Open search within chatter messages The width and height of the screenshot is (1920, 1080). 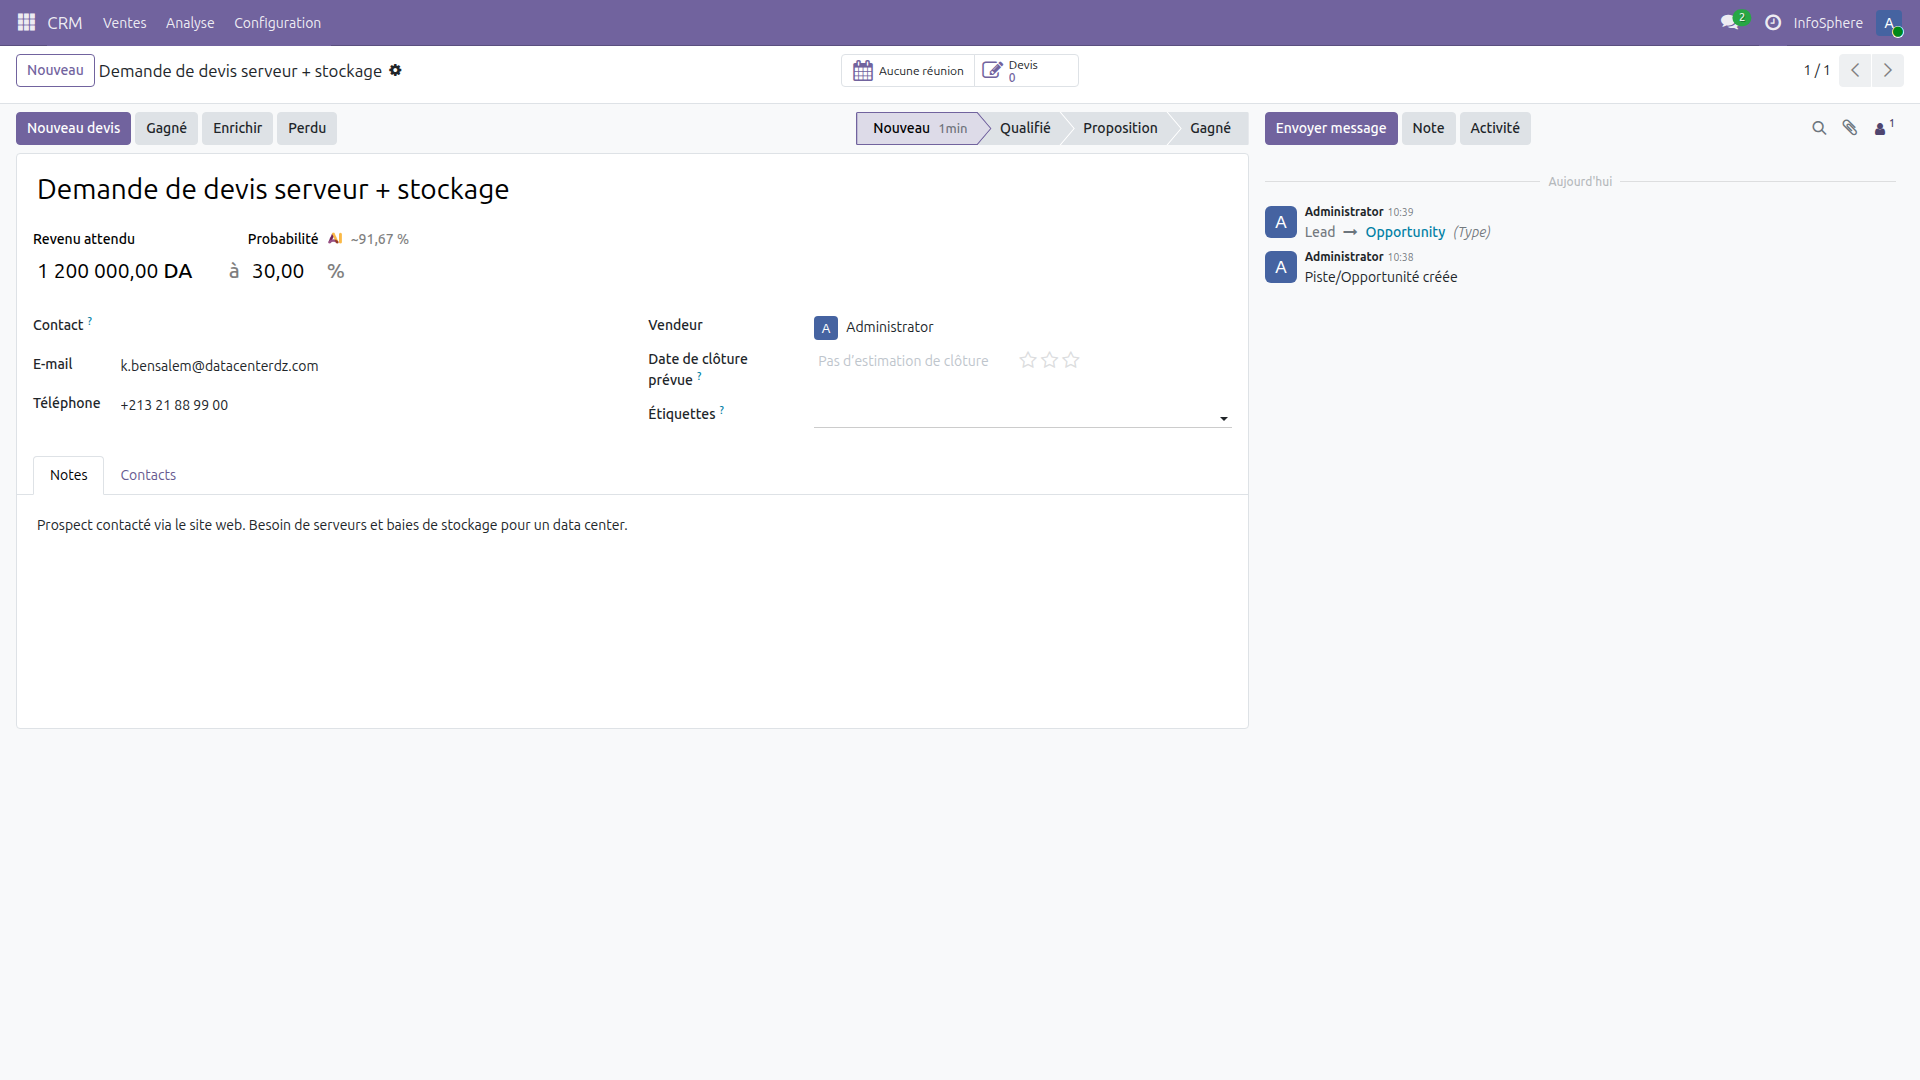coord(1818,128)
